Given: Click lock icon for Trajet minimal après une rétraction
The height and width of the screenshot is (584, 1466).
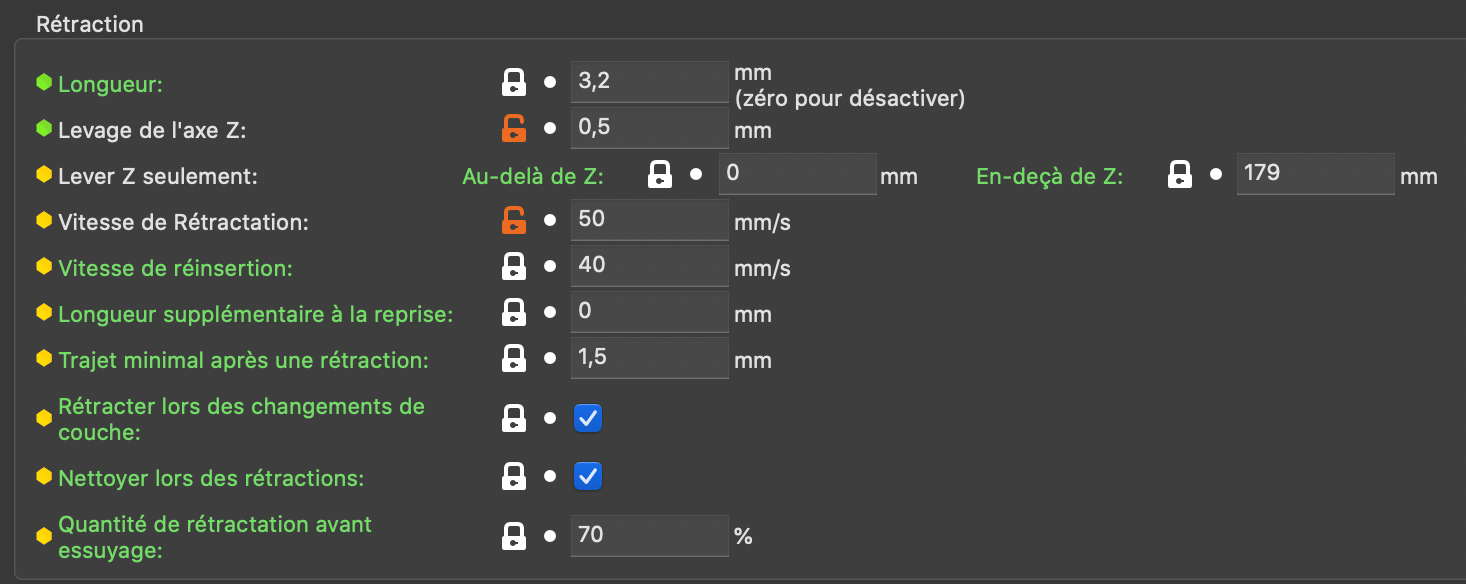Looking at the screenshot, I should (x=513, y=358).
